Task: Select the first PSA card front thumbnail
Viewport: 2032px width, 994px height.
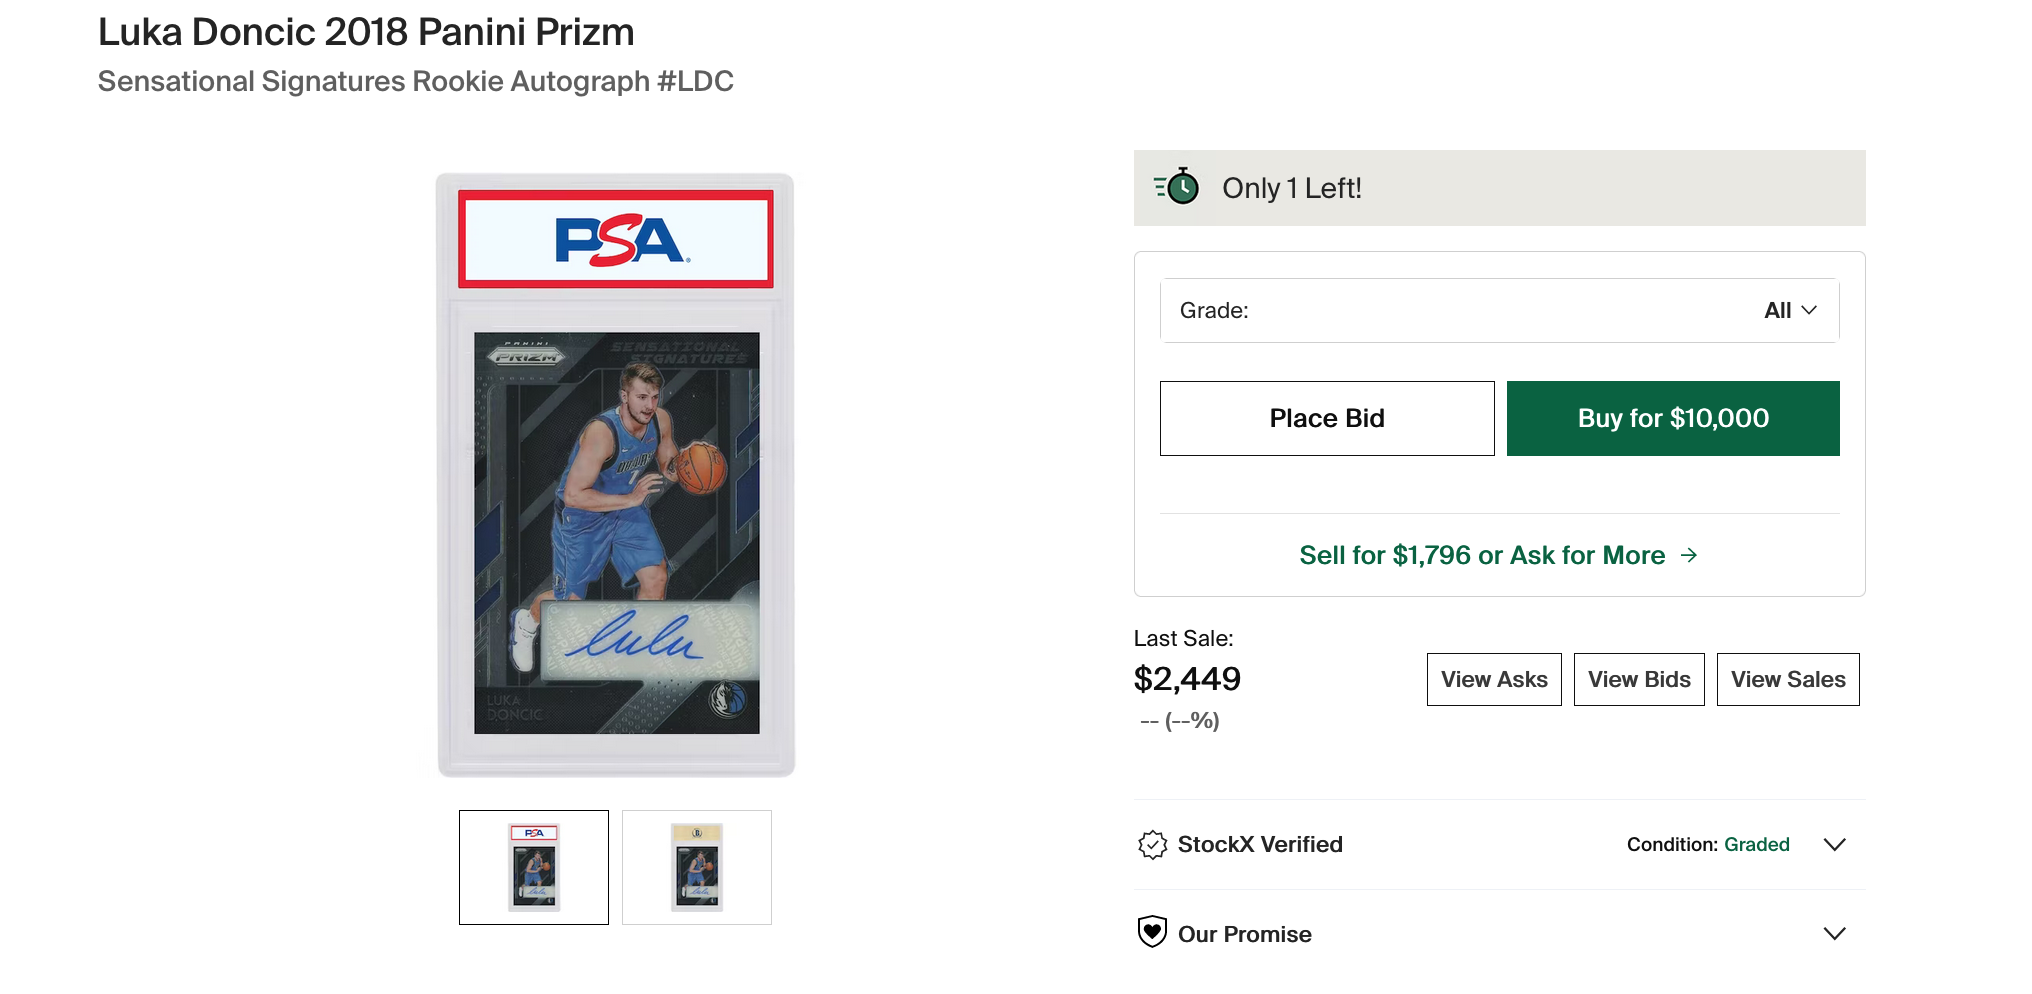Action: click(x=534, y=867)
